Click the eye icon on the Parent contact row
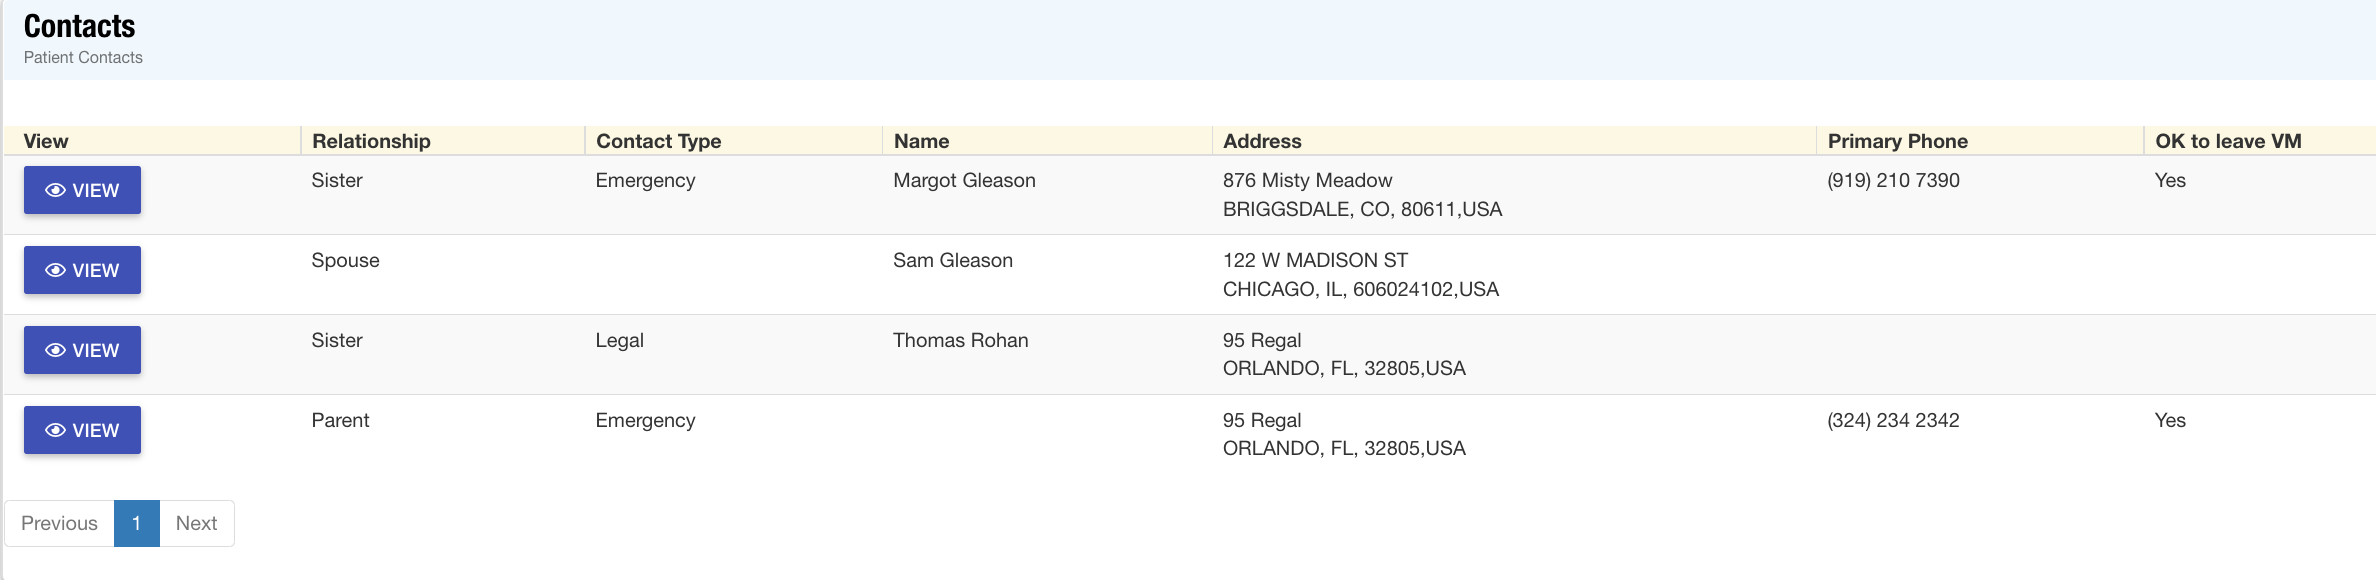Viewport: 2376px width, 580px height. [59, 429]
